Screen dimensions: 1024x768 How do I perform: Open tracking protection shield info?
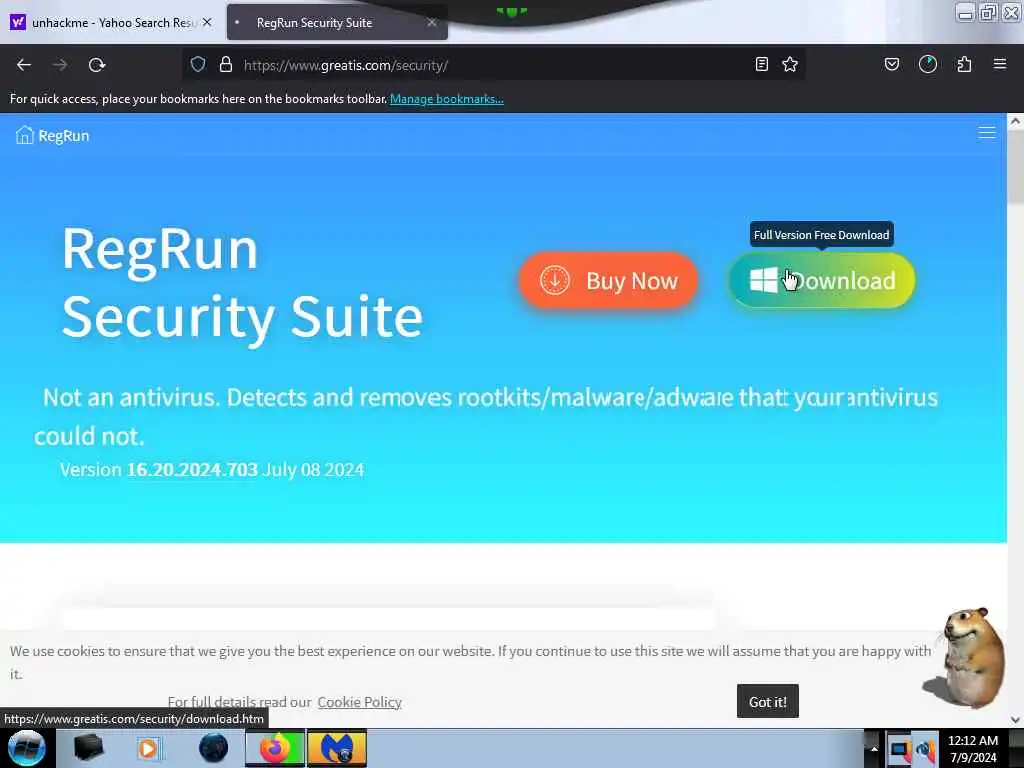198,65
